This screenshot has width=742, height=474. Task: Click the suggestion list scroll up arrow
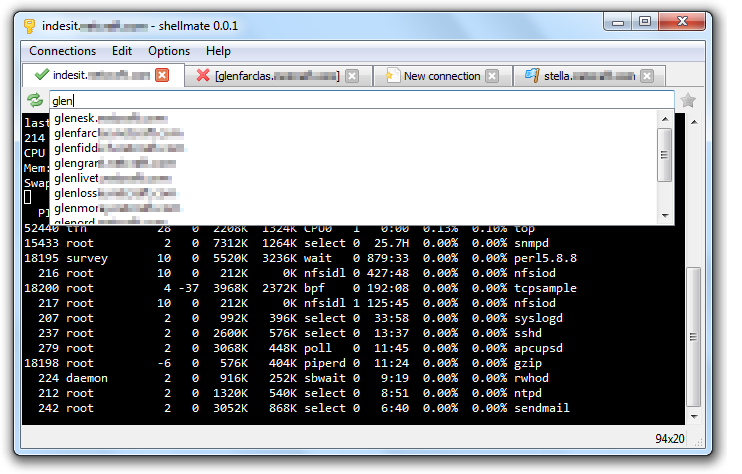click(x=665, y=119)
